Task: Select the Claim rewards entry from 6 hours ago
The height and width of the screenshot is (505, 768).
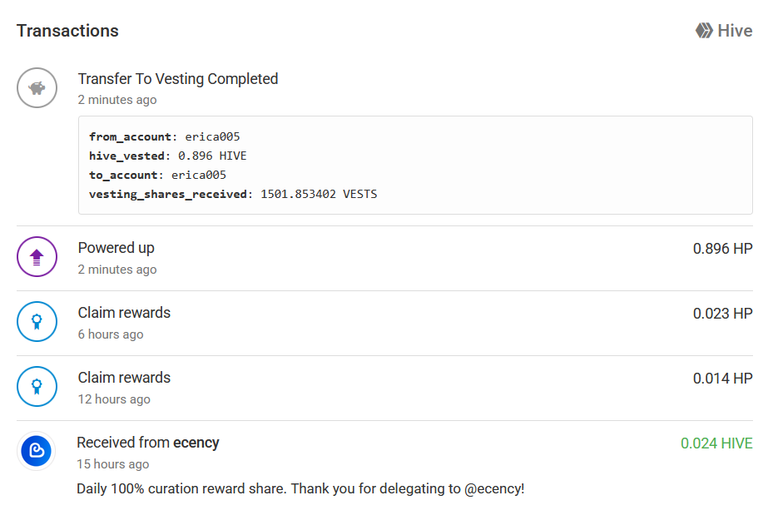Action: click(x=384, y=323)
